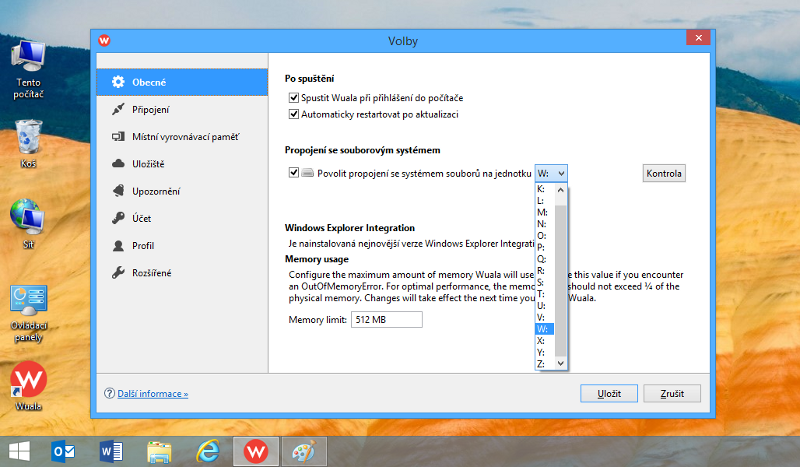The width and height of the screenshot is (800, 467).
Task: Open the Další informace link
Action: point(153,394)
